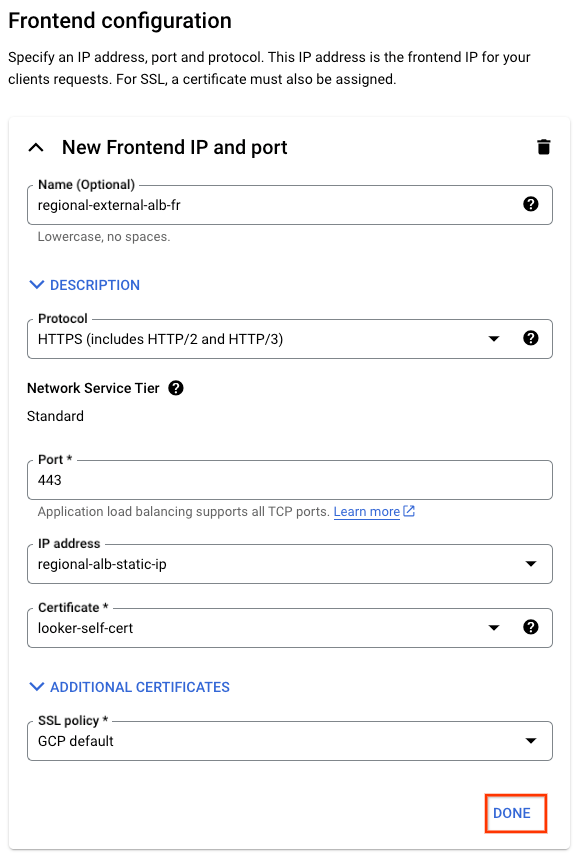Screen dimensions: 577x864
Task: Click the DESCRIPTION chevron icon
Action: tap(36, 285)
